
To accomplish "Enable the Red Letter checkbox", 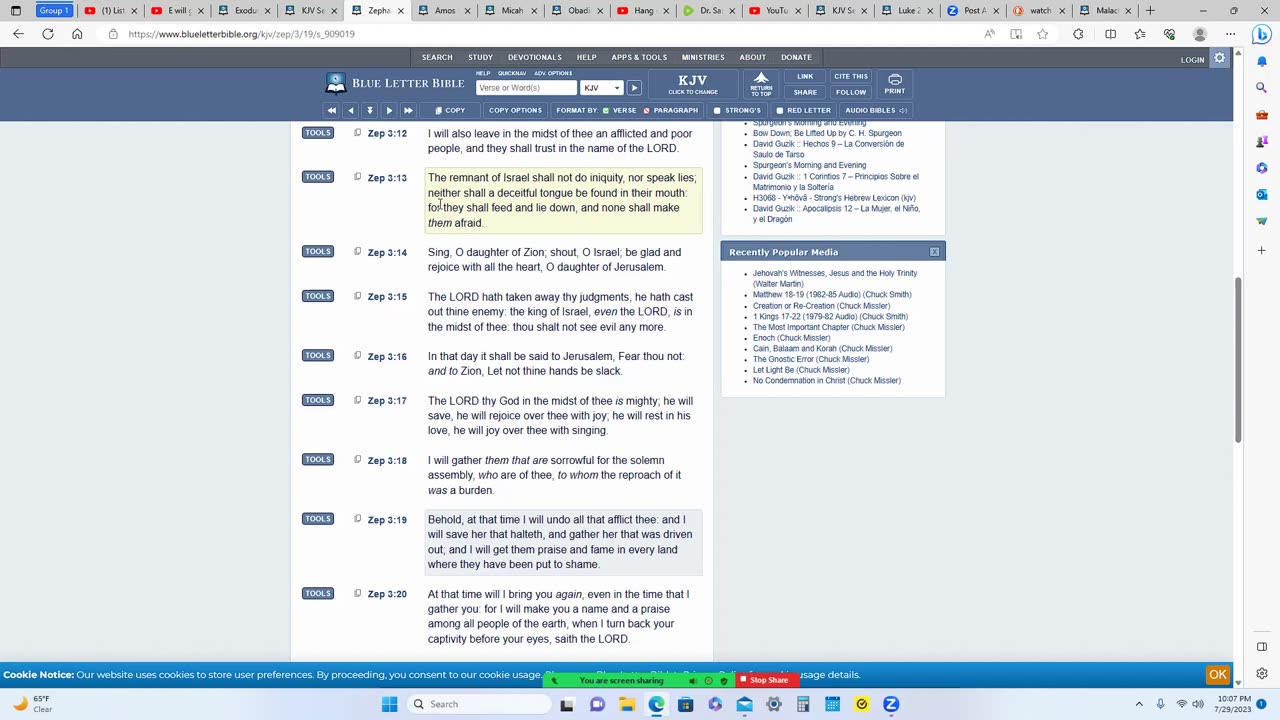I will [x=779, y=111].
